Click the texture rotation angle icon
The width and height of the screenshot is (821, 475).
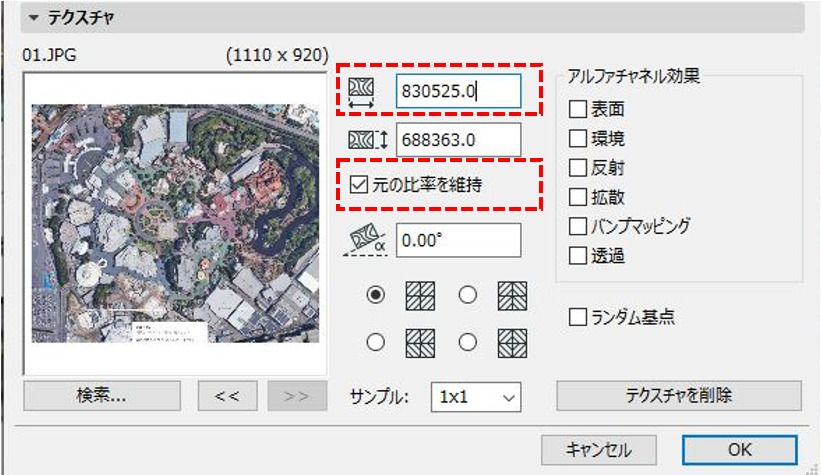point(365,240)
